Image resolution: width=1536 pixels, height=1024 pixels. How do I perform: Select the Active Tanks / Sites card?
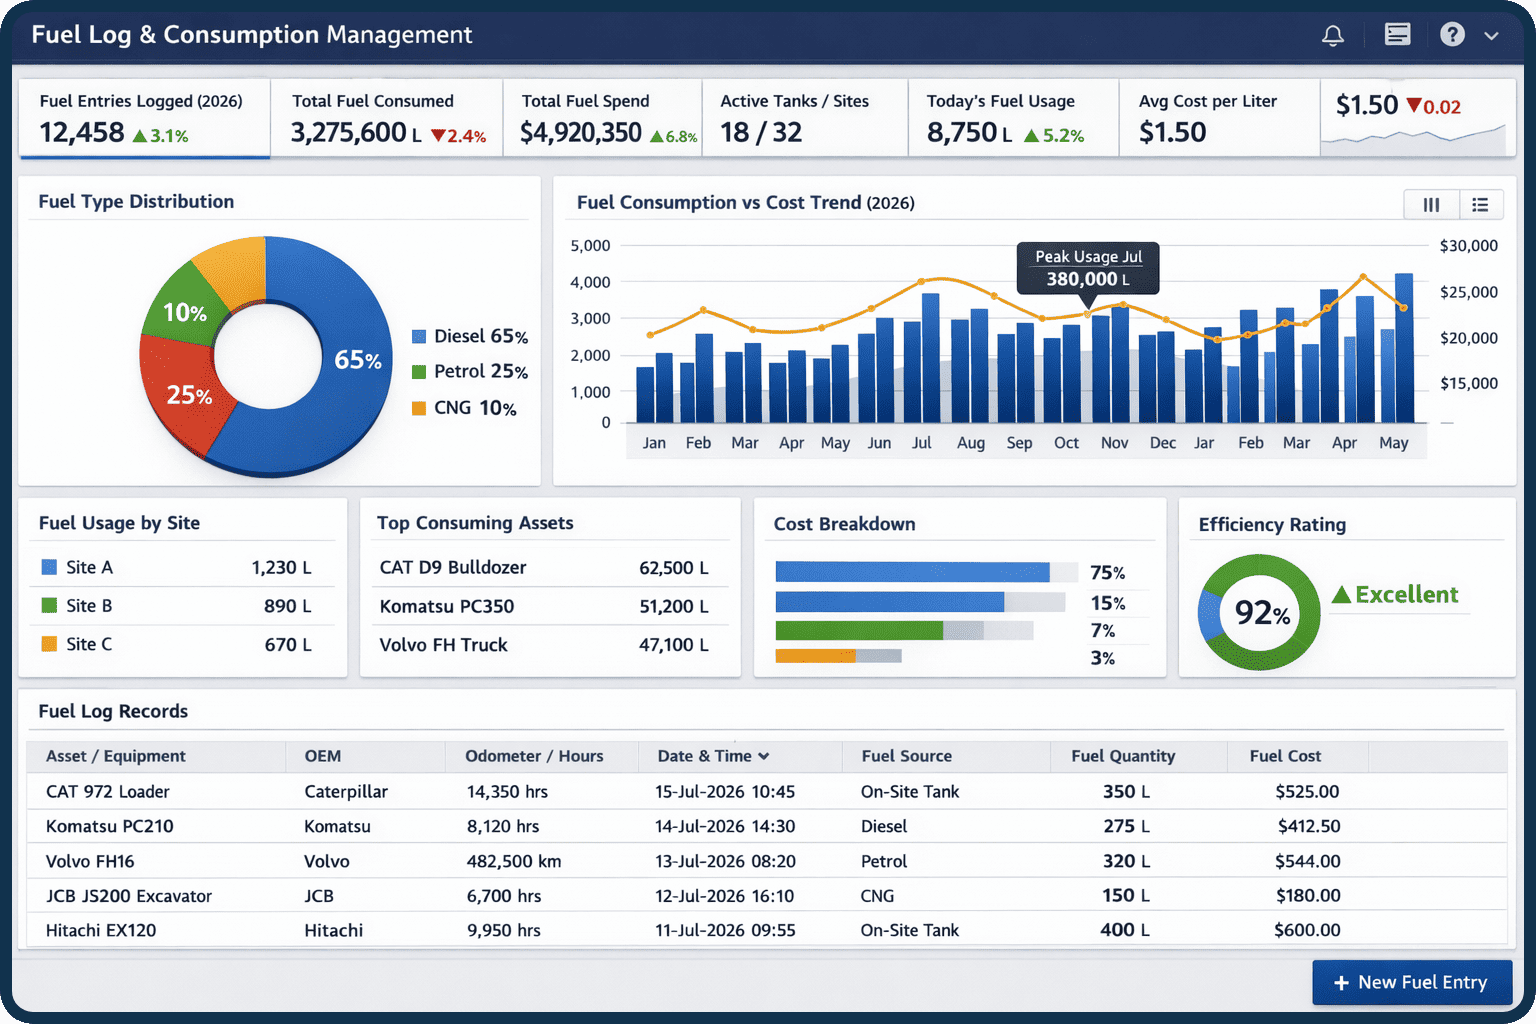(x=804, y=117)
